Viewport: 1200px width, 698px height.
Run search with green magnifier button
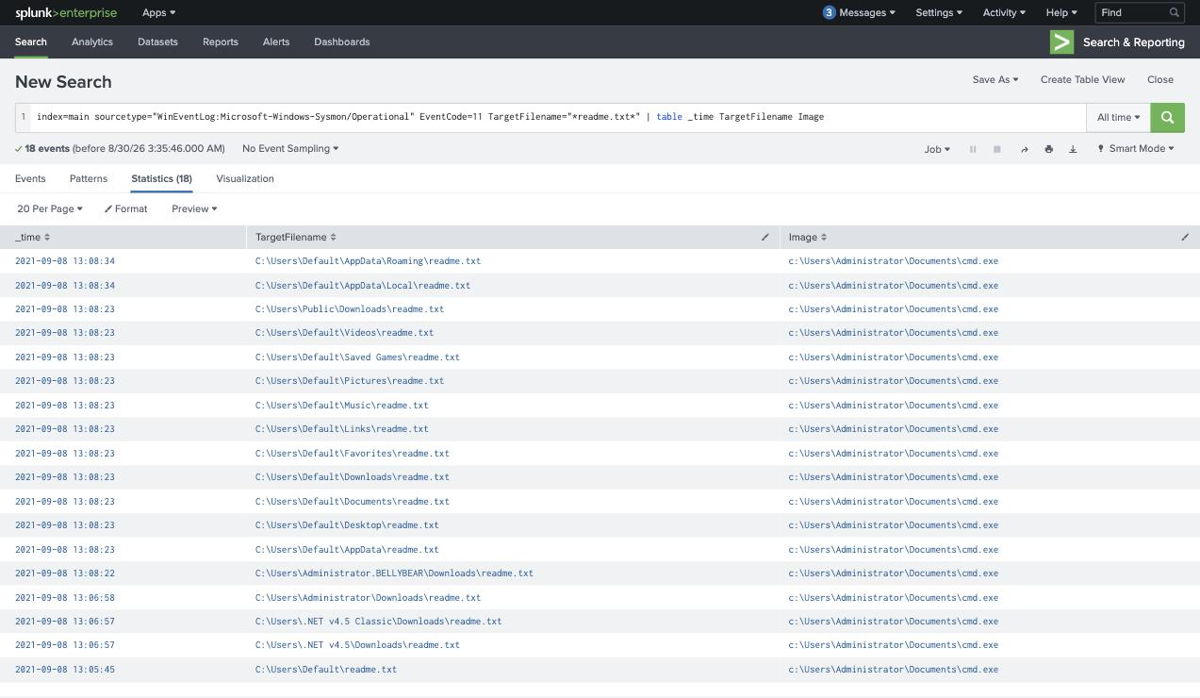(x=1167, y=117)
